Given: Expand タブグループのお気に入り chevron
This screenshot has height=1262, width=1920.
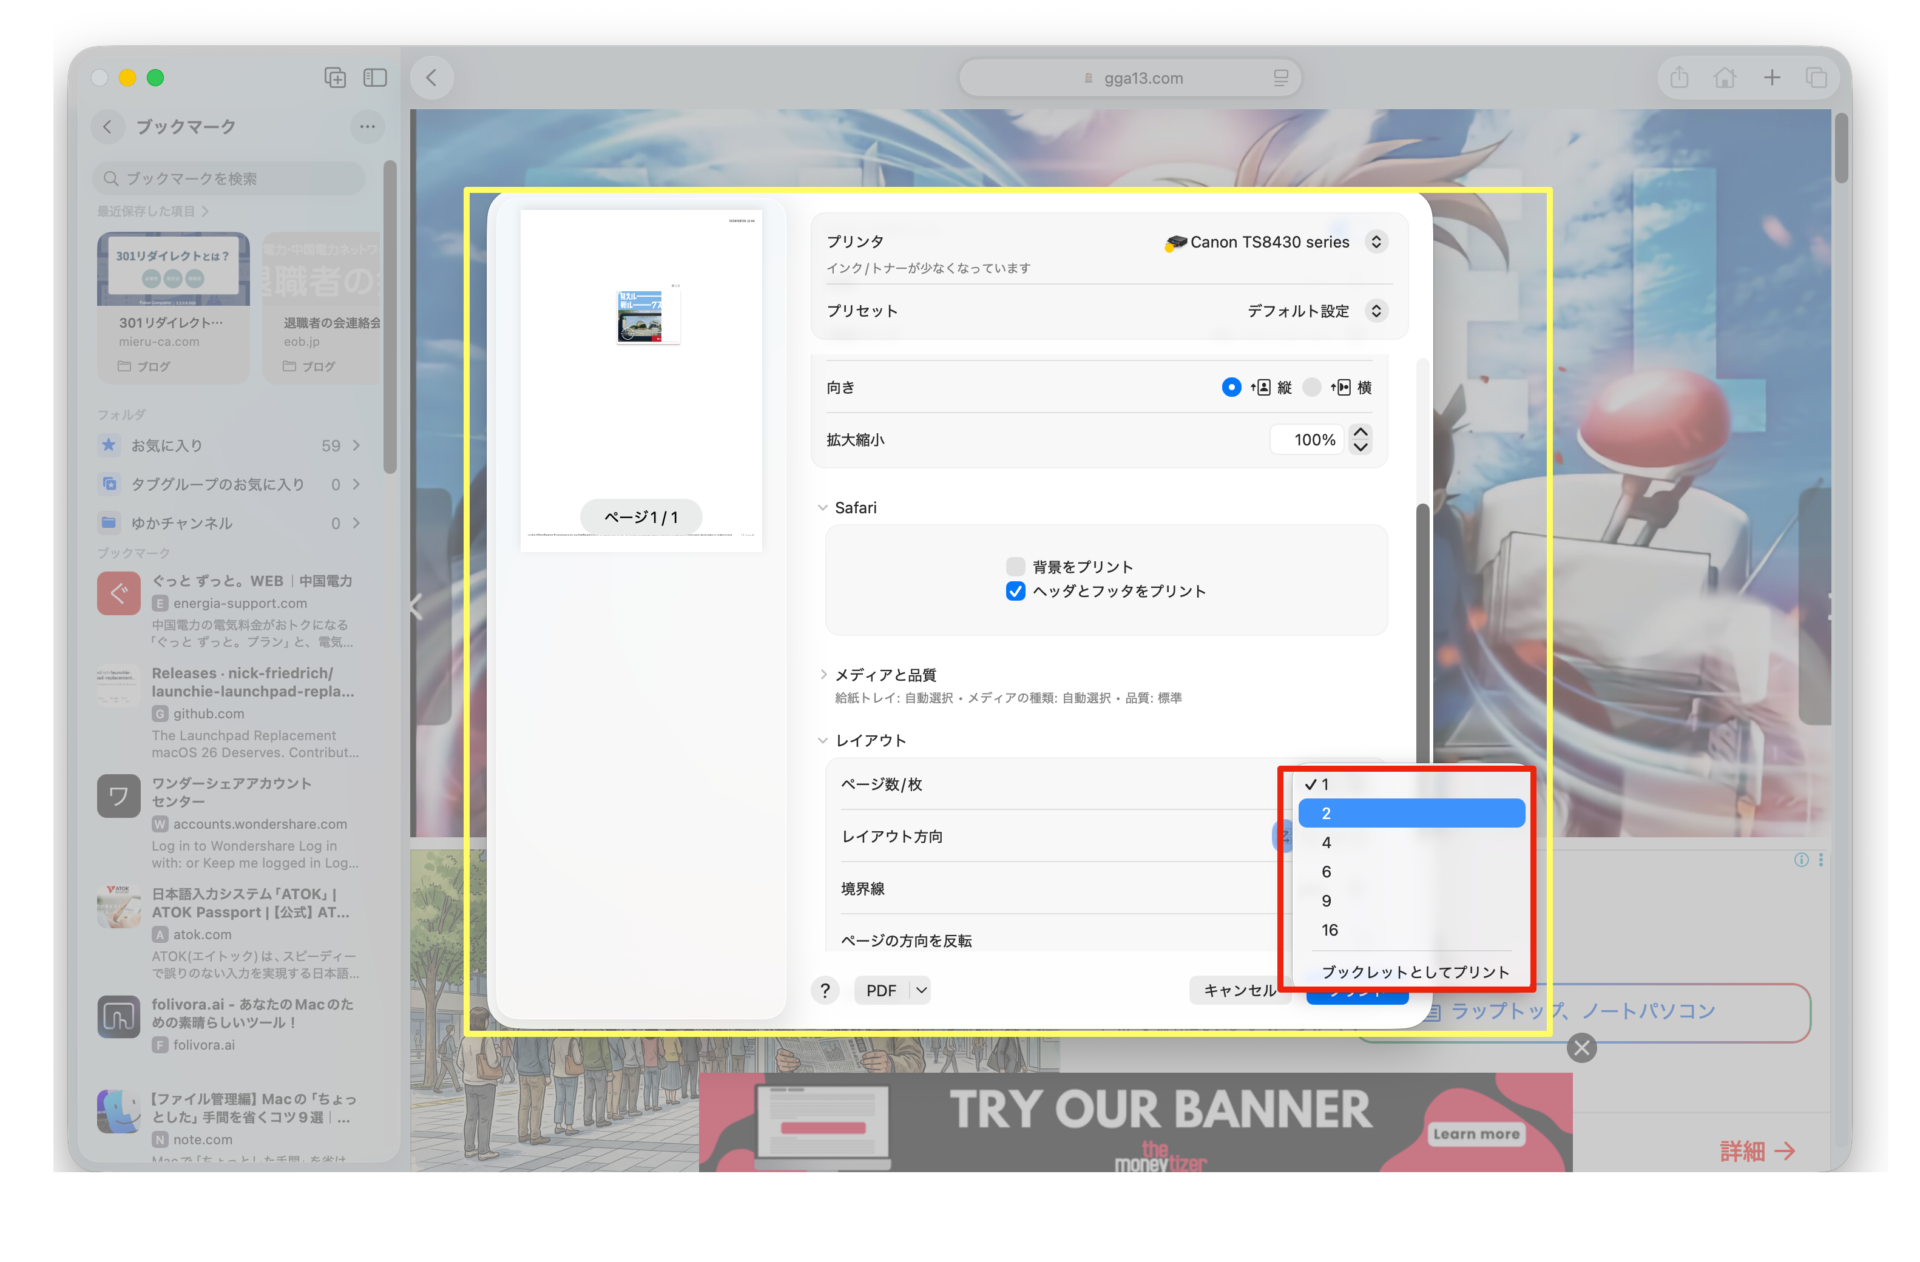Looking at the screenshot, I should [x=356, y=484].
